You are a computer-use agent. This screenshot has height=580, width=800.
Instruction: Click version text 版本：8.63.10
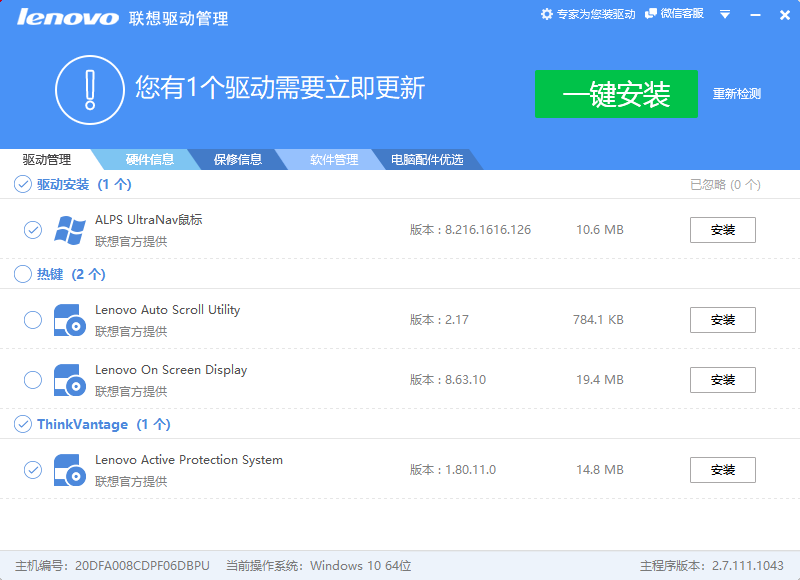coord(447,380)
